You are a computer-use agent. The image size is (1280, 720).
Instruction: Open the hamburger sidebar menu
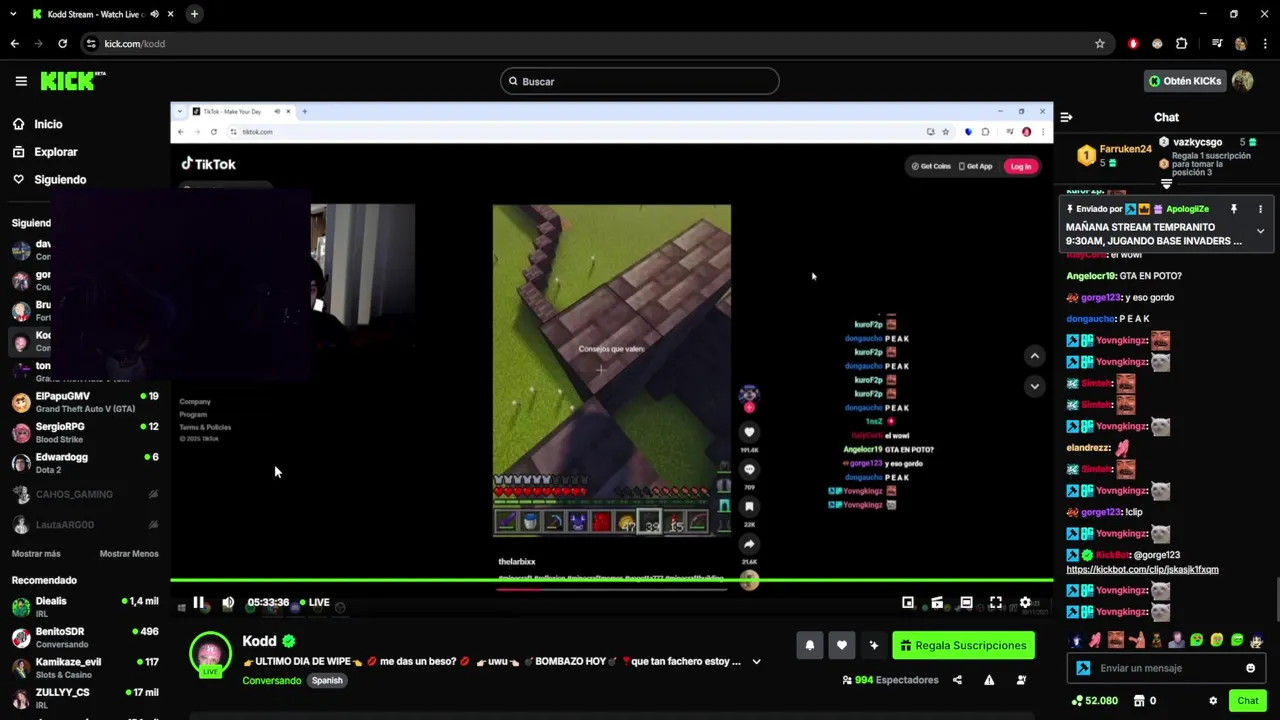pyautogui.click(x=21, y=81)
